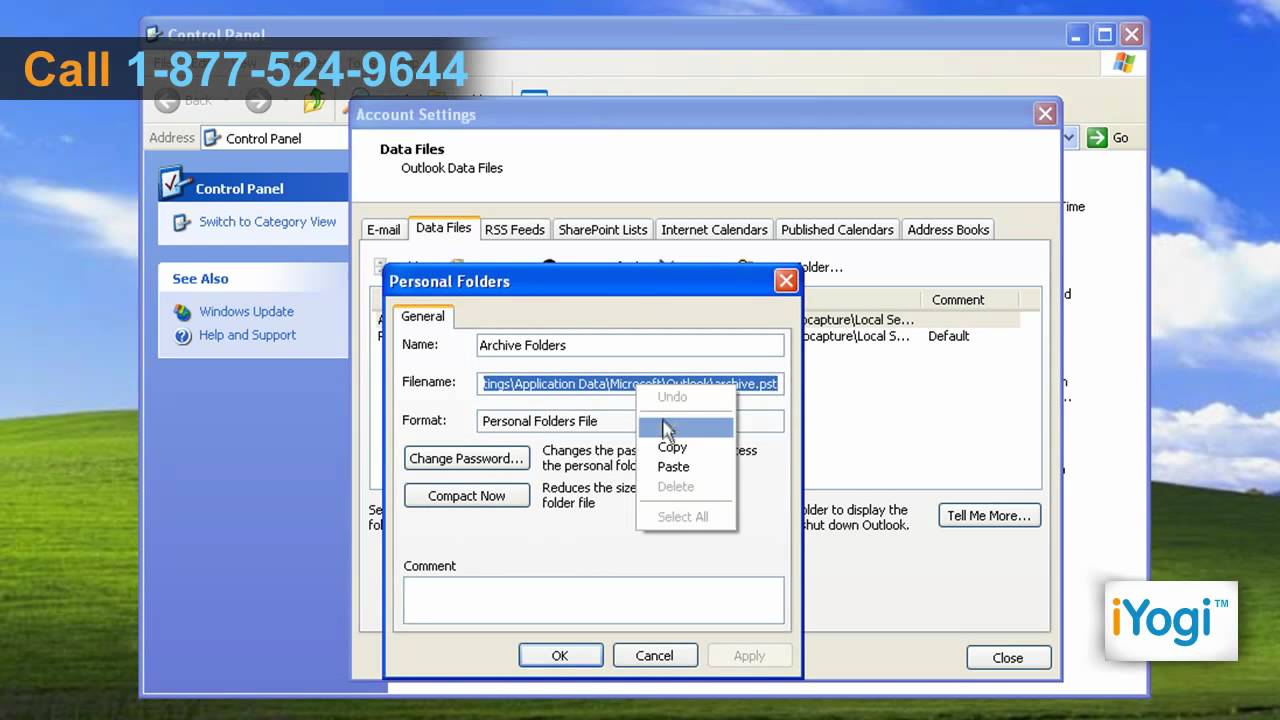
Task: Open the Help and Support link
Action: point(247,336)
